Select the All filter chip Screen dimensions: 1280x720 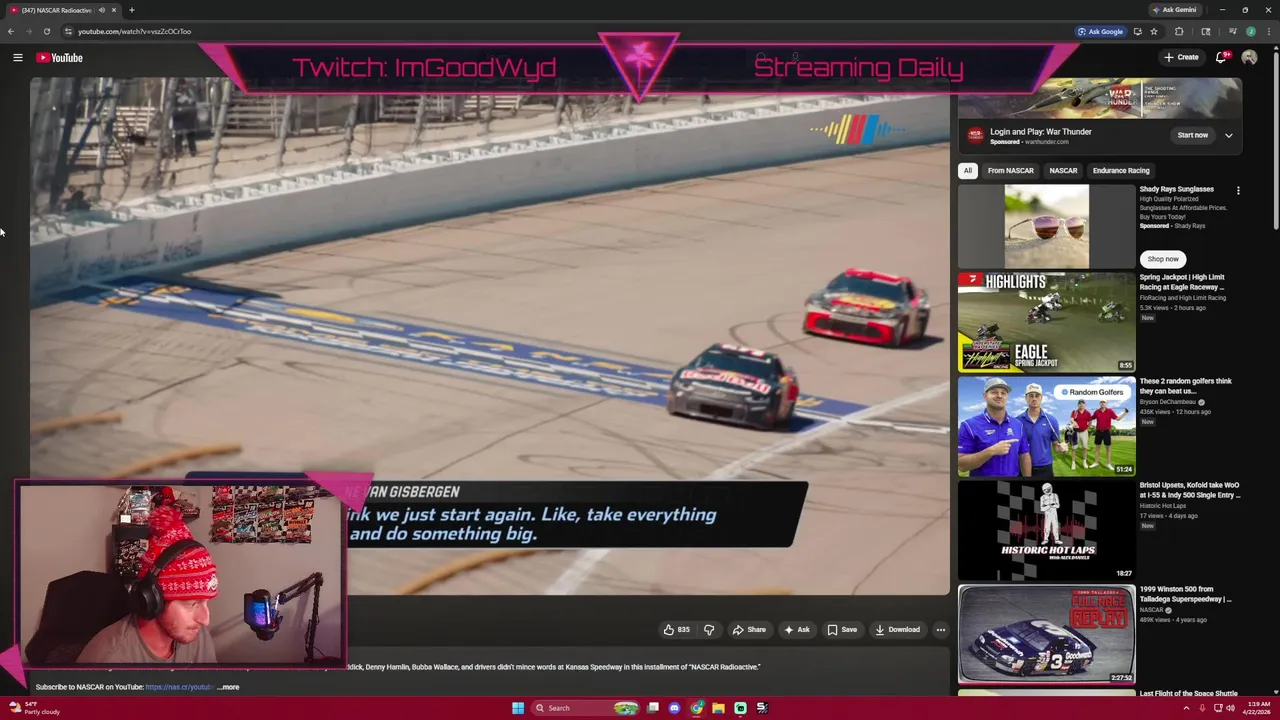[x=967, y=171]
